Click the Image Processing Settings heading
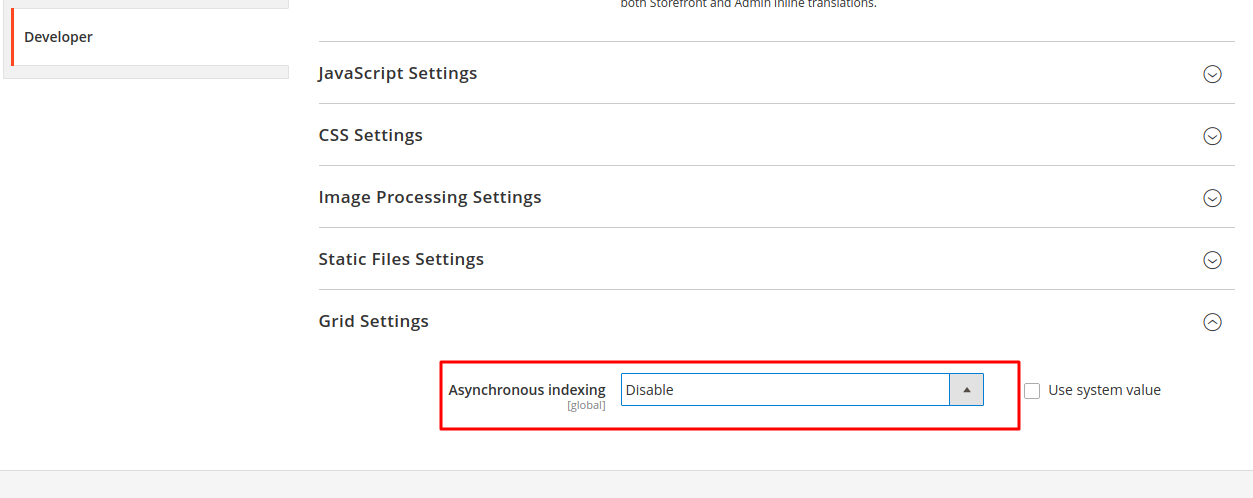 pyautogui.click(x=430, y=197)
